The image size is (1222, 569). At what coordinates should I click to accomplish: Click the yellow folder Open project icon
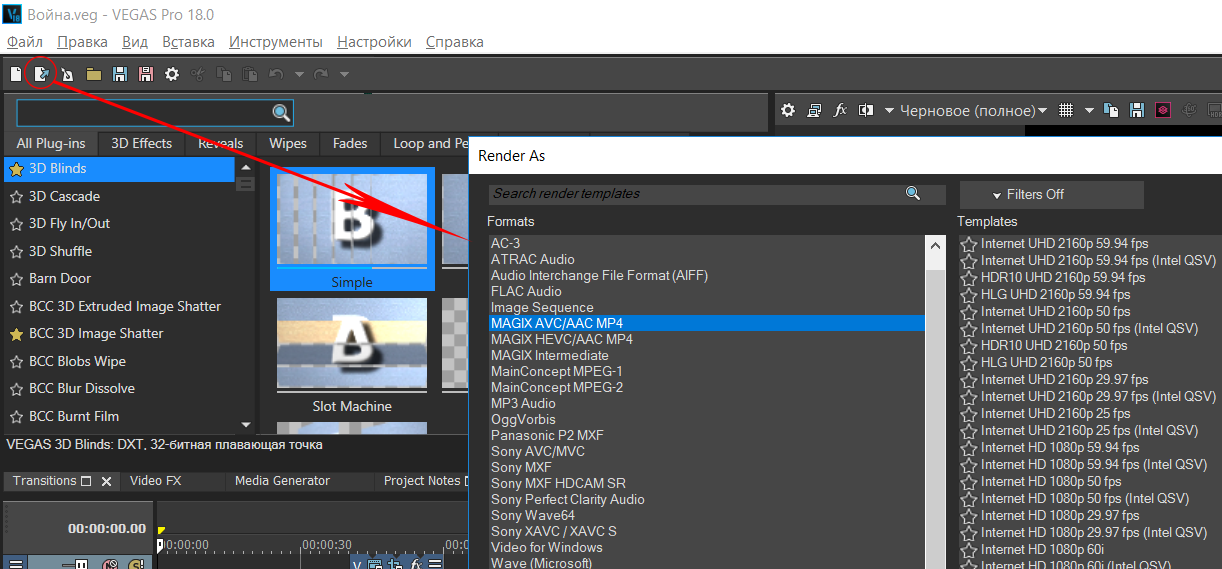coord(94,74)
